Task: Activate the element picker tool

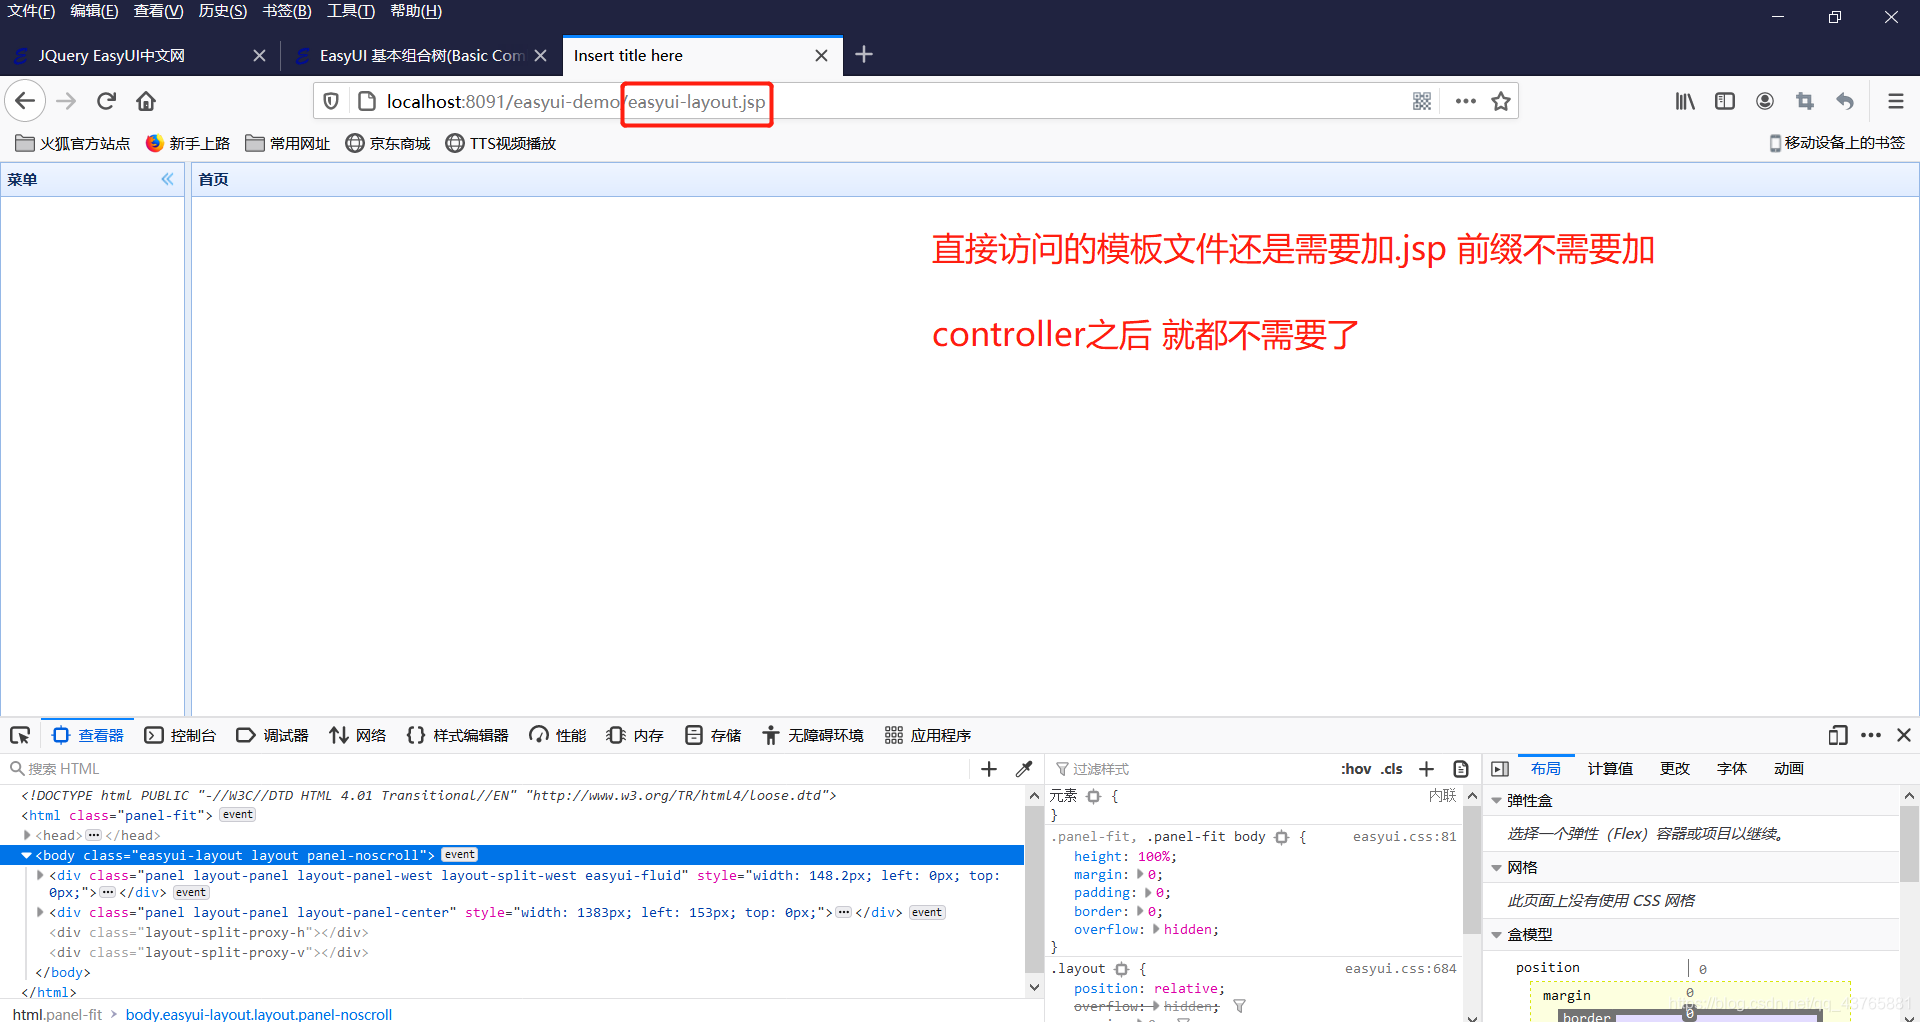Action: (x=20, y=736)
